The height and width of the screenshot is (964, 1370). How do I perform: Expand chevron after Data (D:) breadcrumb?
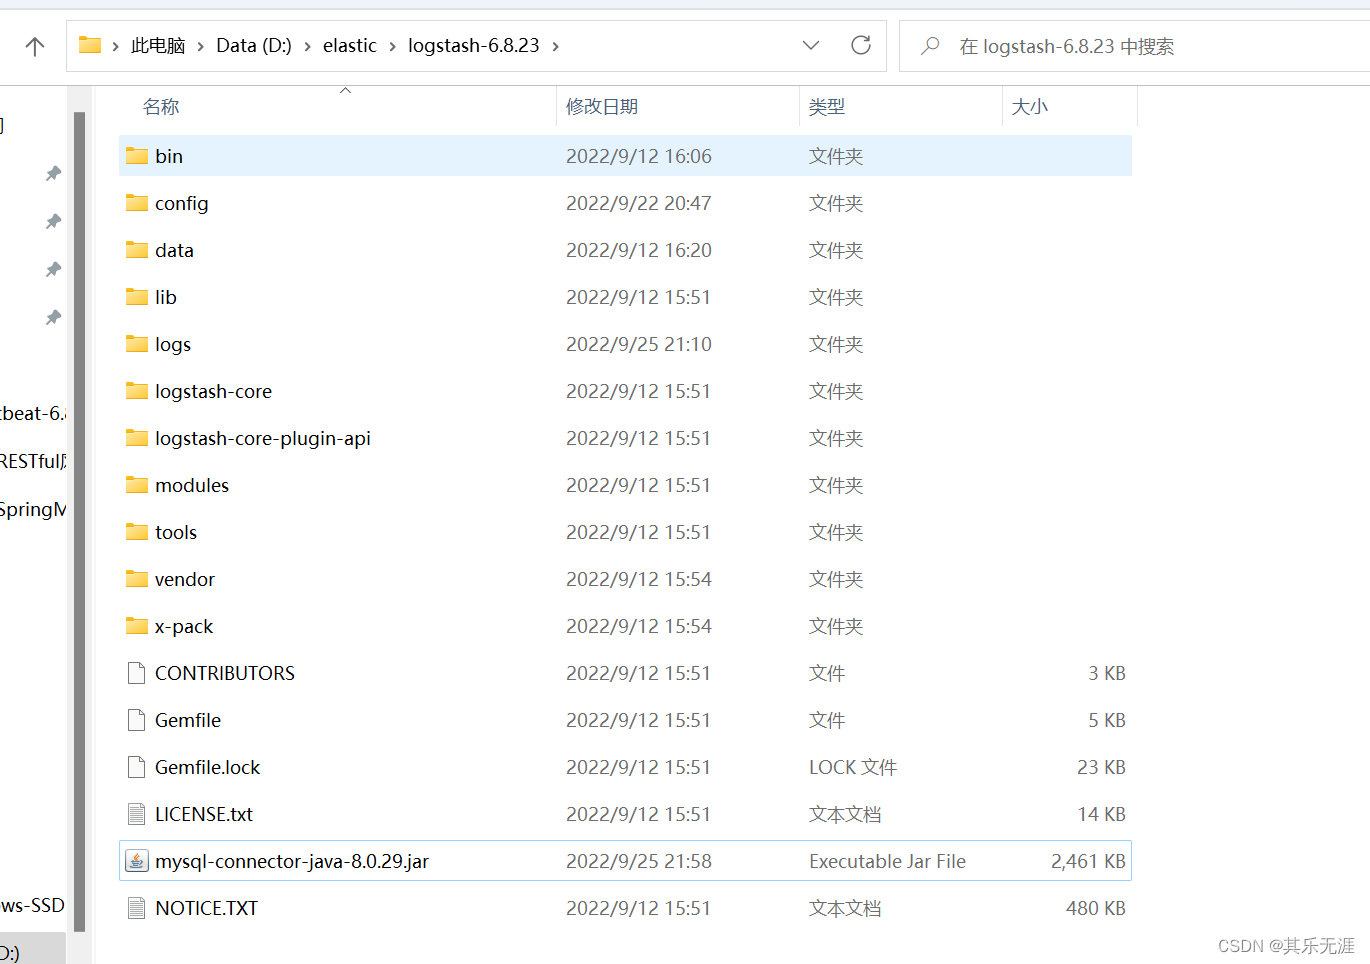(x=307, y=46)
